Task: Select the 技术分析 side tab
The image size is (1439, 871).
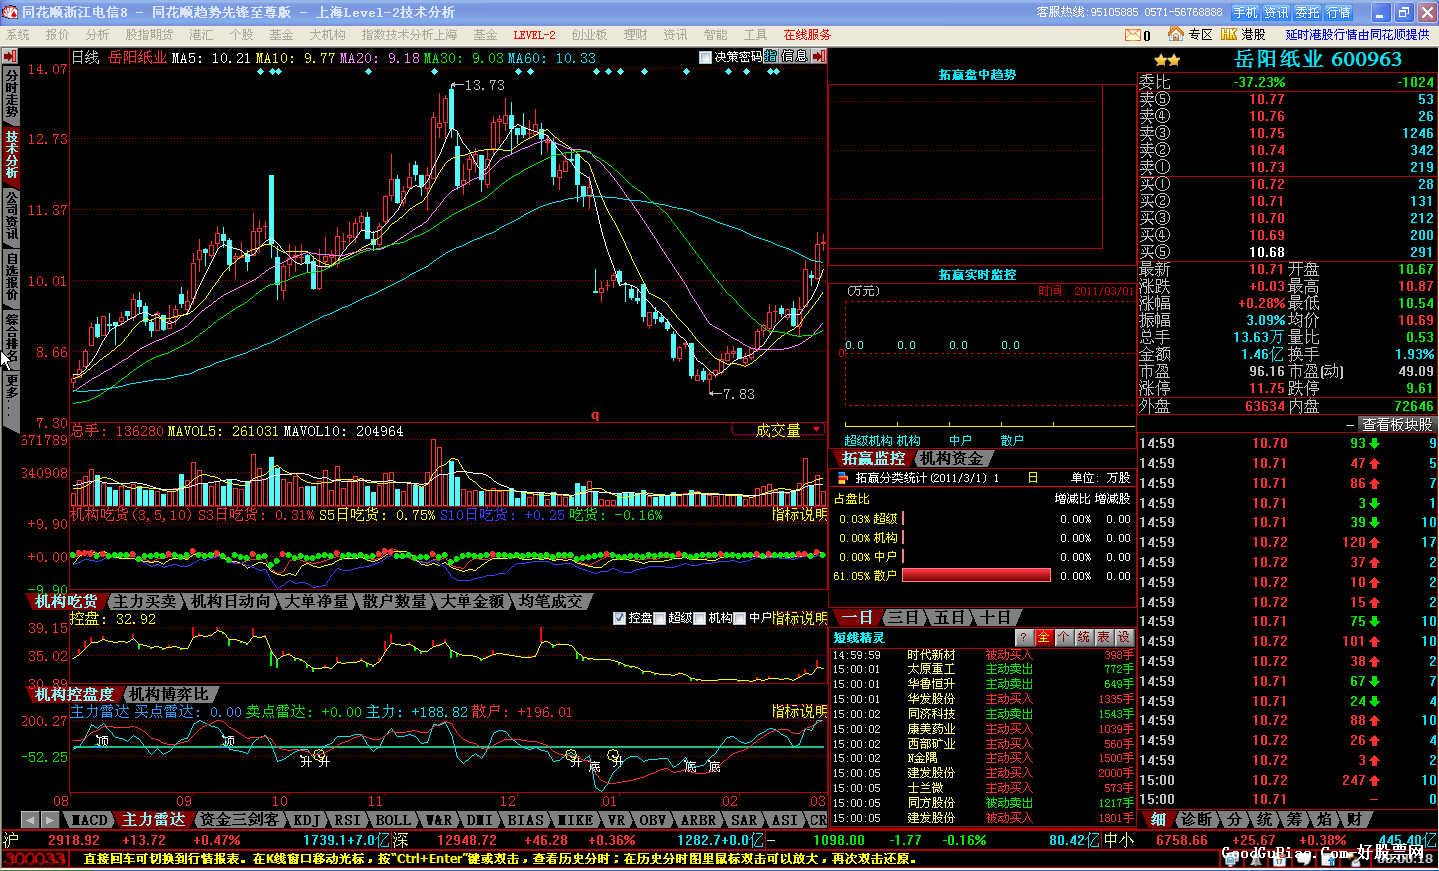Action: pos(11,155)
